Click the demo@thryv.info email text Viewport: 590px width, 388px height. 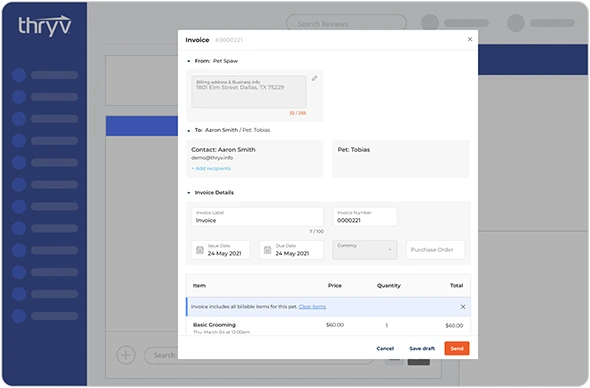(212, 158)
